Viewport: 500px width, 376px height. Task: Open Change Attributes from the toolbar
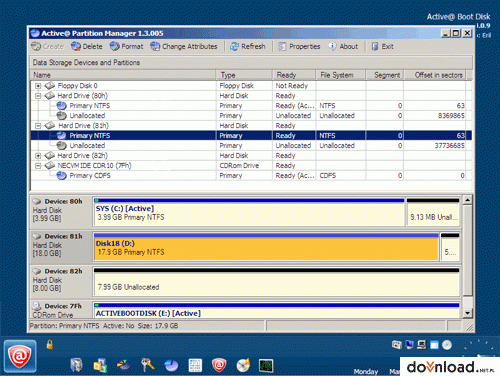pyautogui.click(x=184, y=47)
